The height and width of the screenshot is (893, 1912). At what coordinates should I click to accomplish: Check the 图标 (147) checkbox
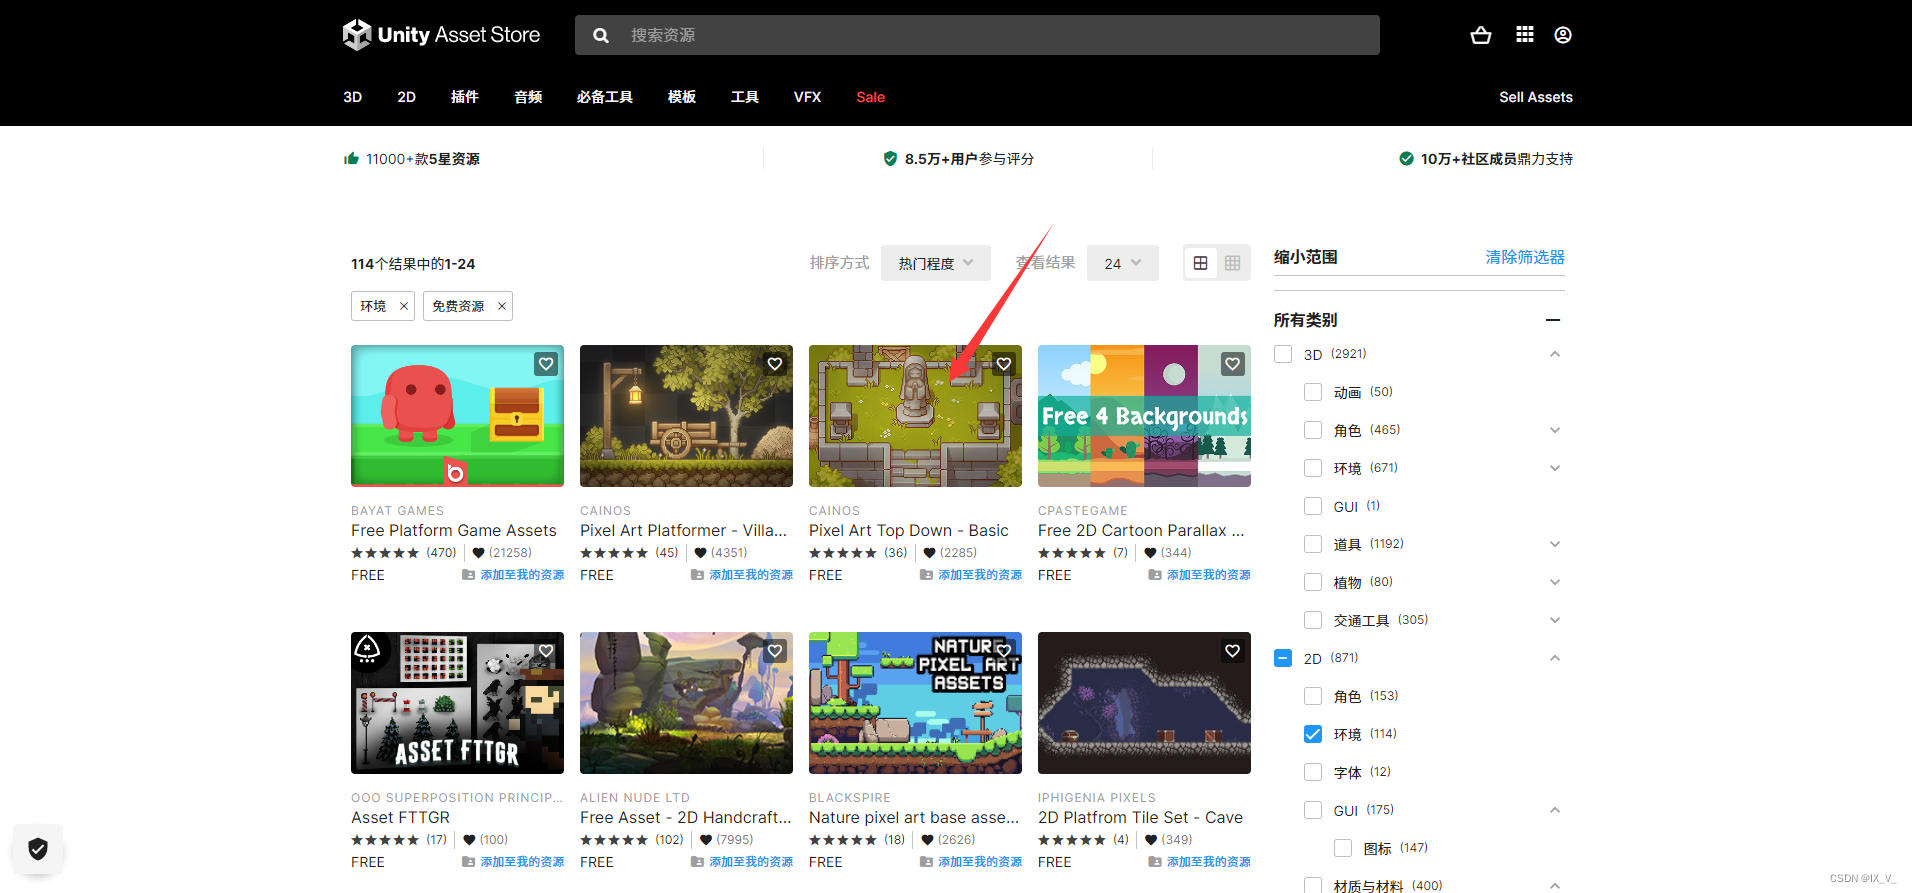[1343, 848]
